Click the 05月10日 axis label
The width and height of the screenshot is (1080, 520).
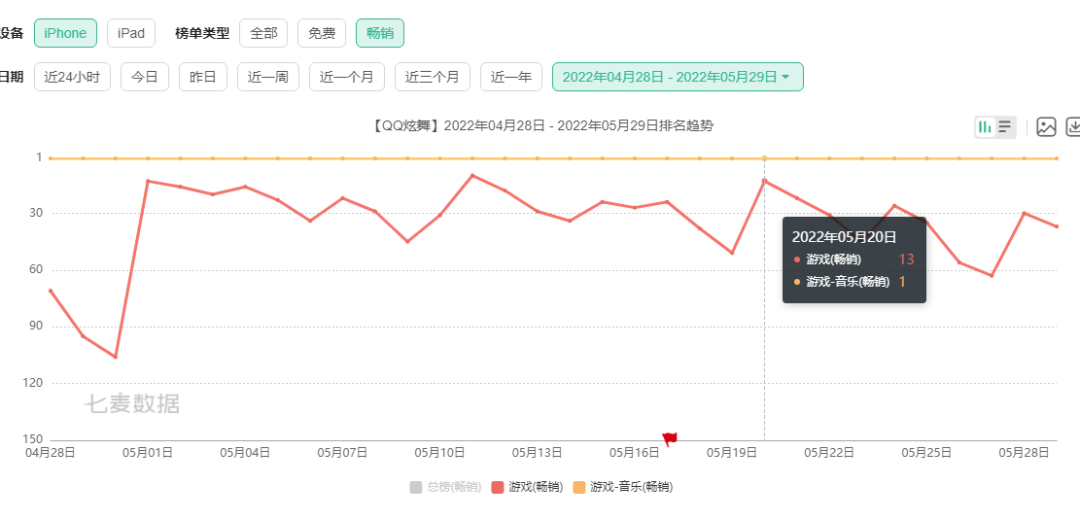click(x=439, y=453)
